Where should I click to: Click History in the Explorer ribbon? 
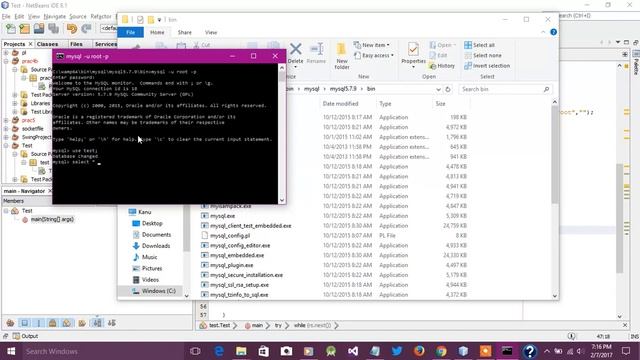[442, 66]
